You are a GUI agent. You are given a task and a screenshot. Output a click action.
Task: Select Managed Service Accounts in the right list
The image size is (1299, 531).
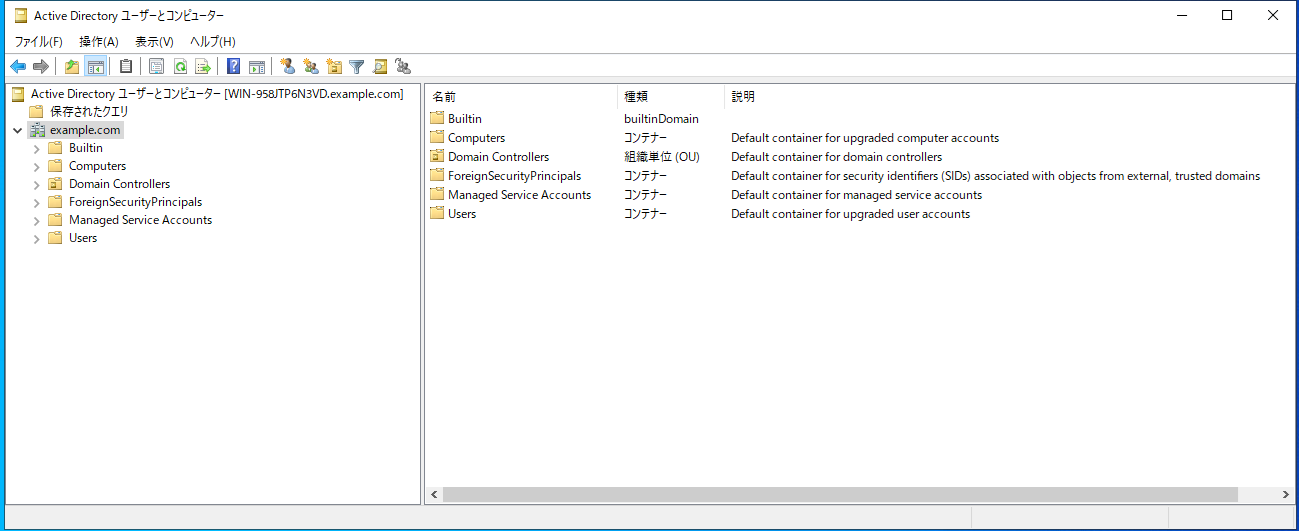[519, 195]
